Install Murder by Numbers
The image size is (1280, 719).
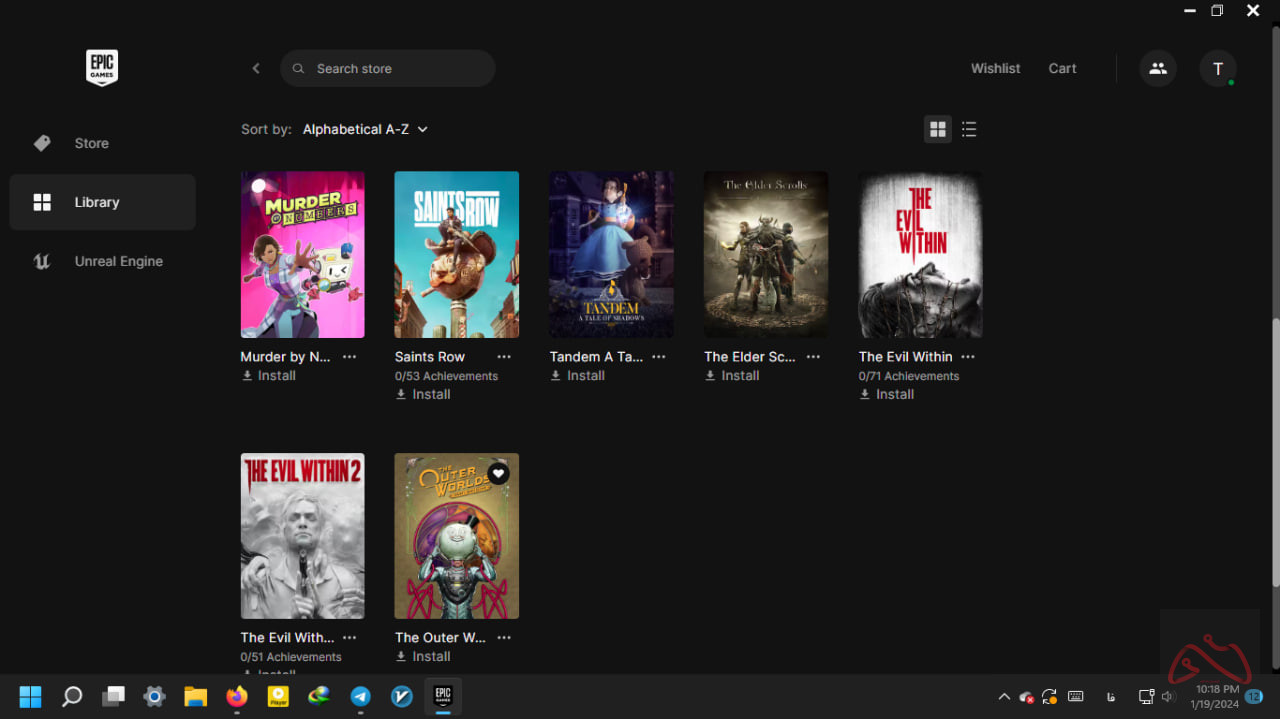tap(269, 376)
